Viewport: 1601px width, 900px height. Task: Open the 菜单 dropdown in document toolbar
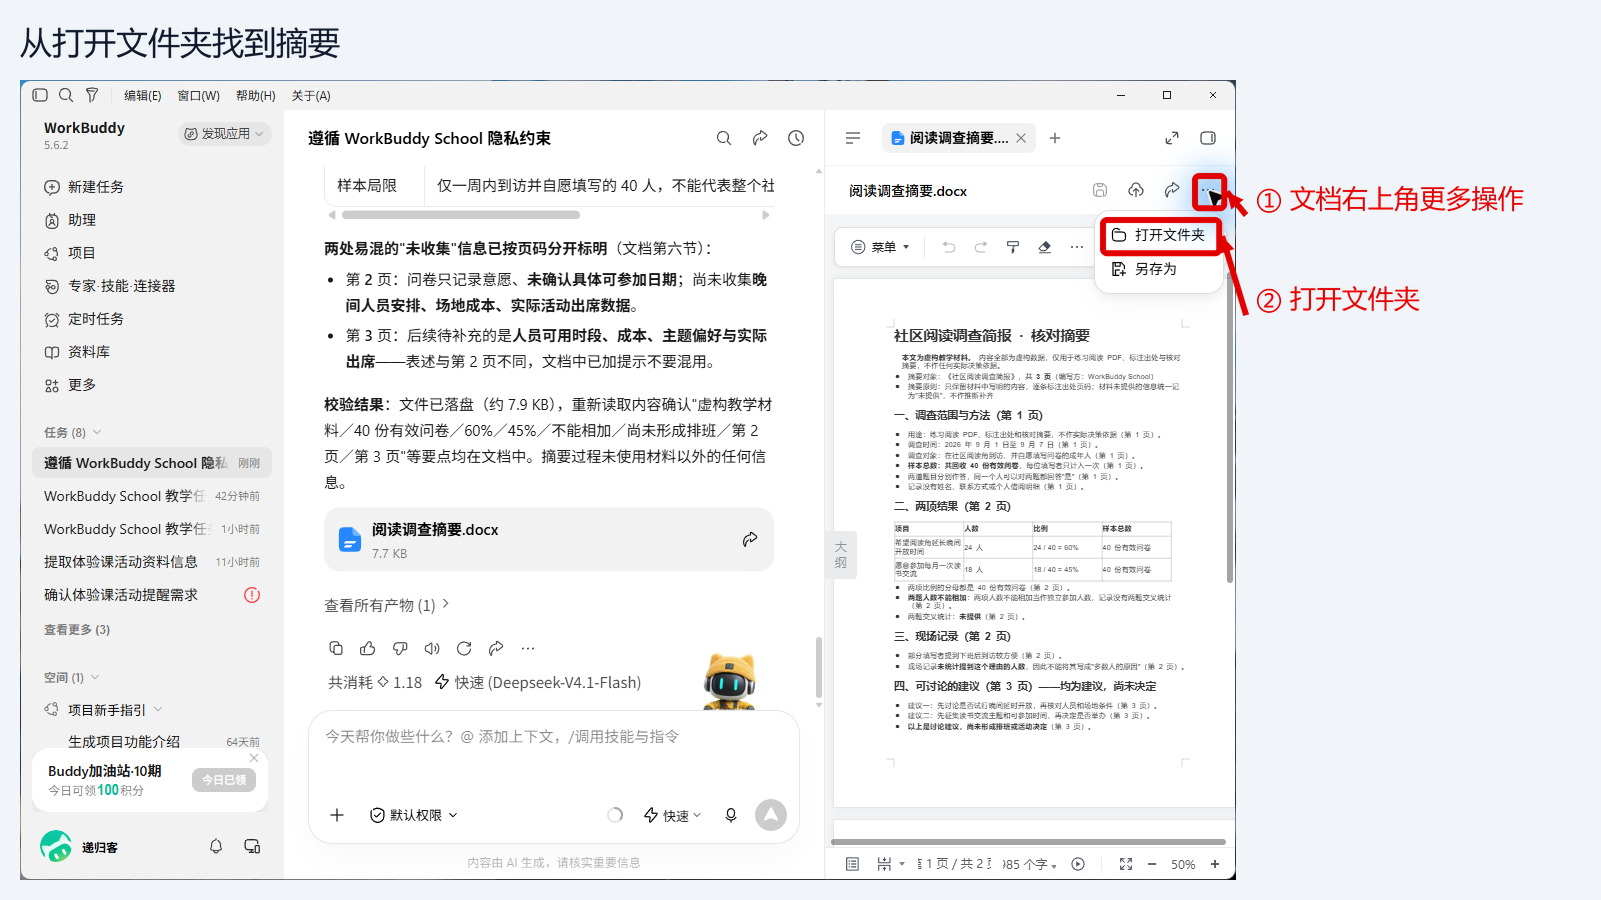[x=881, y=247]
